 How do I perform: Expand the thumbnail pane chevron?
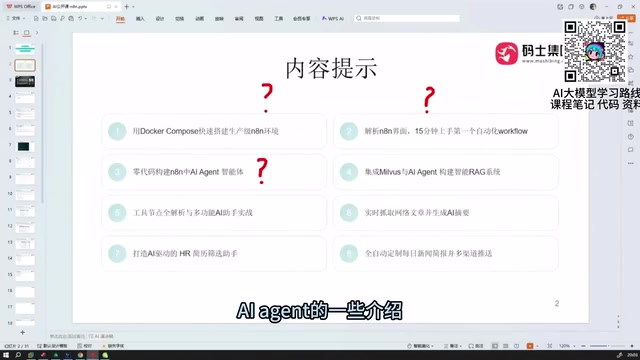coord(37,33)
